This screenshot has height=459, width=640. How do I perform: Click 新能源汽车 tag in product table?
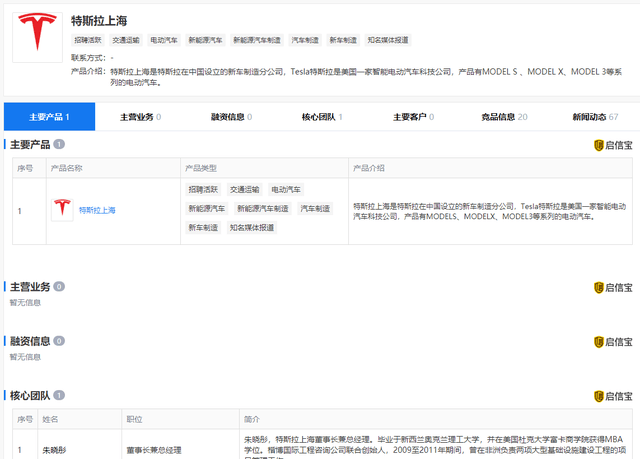click(x=207, y=208)
